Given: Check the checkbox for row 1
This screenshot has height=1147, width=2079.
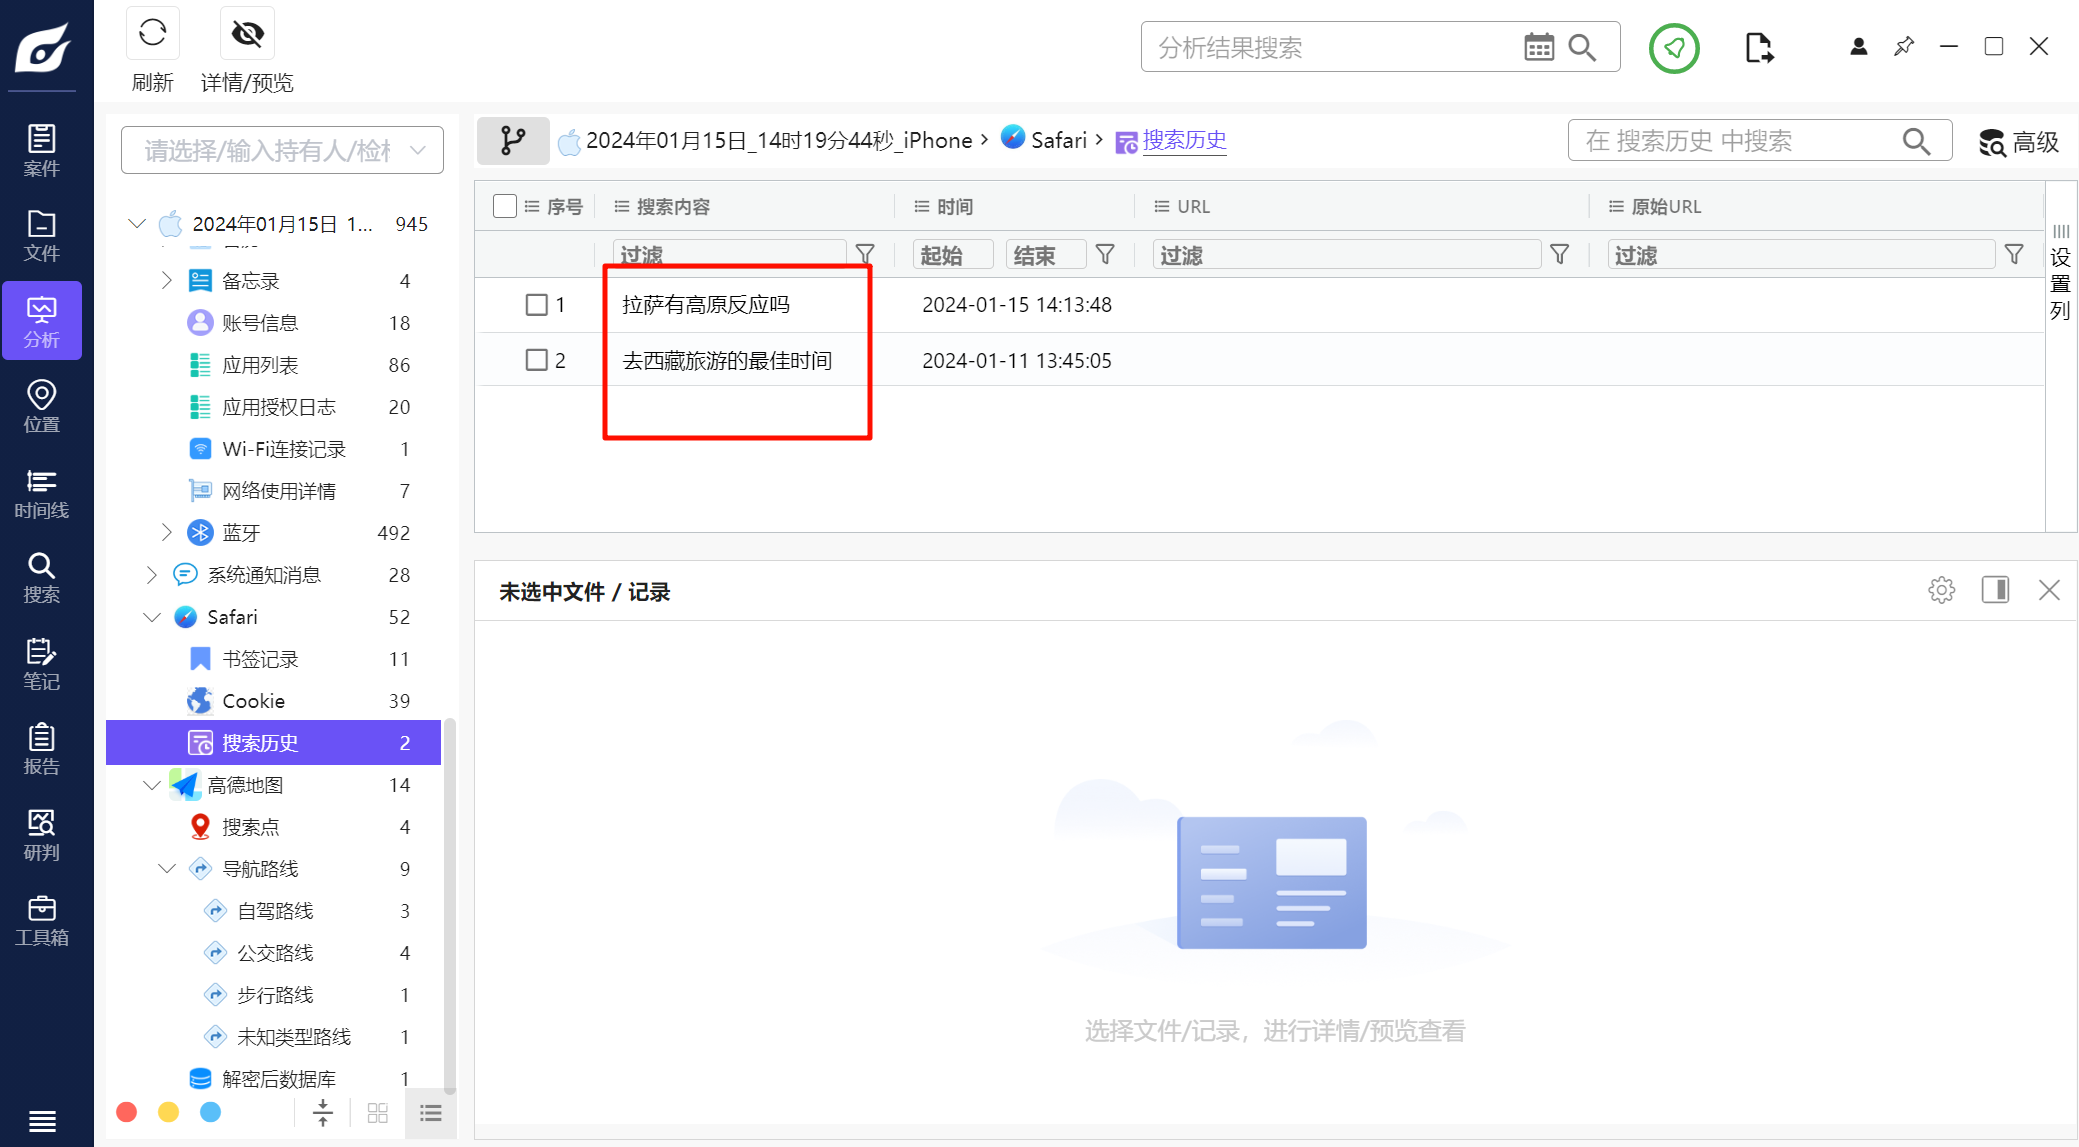Looking at the screenshot, I should [537, 304].
